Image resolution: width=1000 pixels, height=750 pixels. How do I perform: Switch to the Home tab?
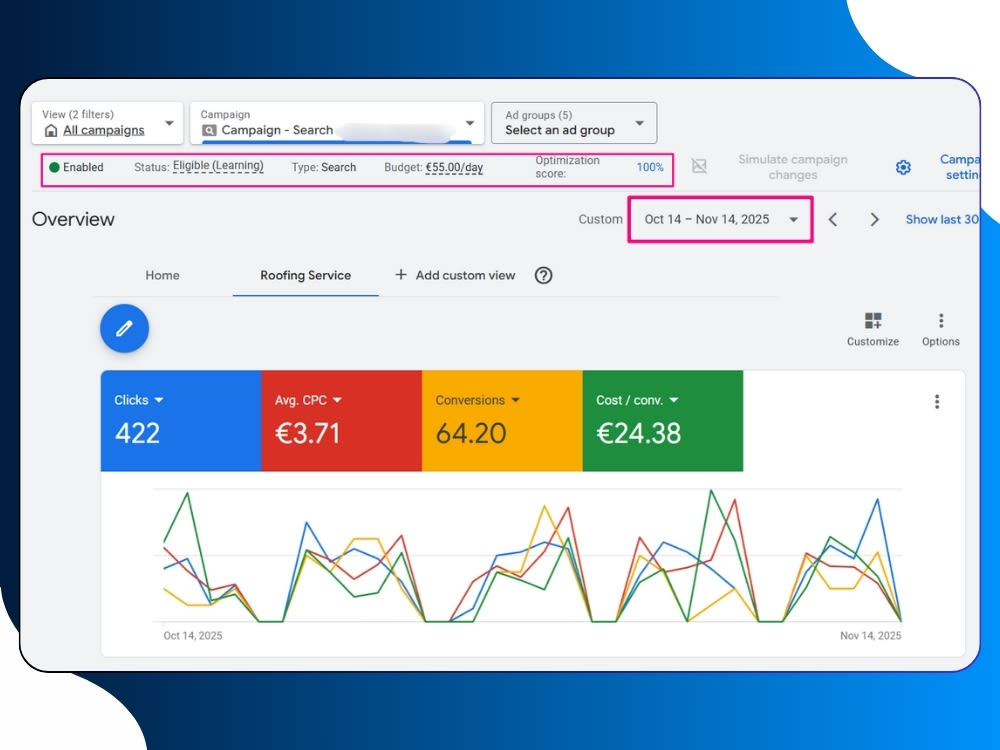point(162,276)
